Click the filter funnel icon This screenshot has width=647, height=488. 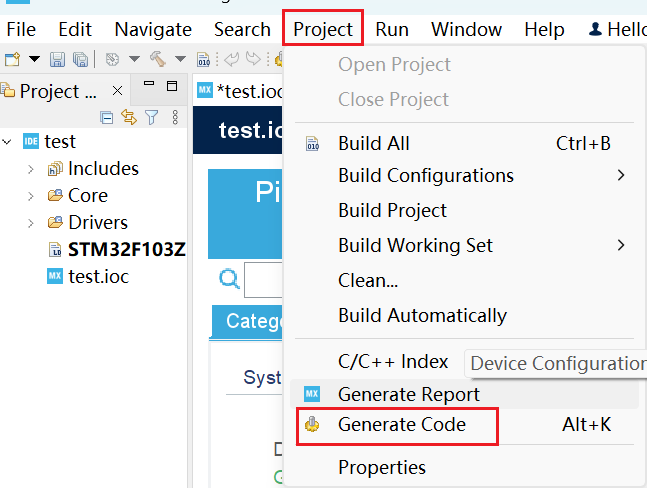point(151,118)
